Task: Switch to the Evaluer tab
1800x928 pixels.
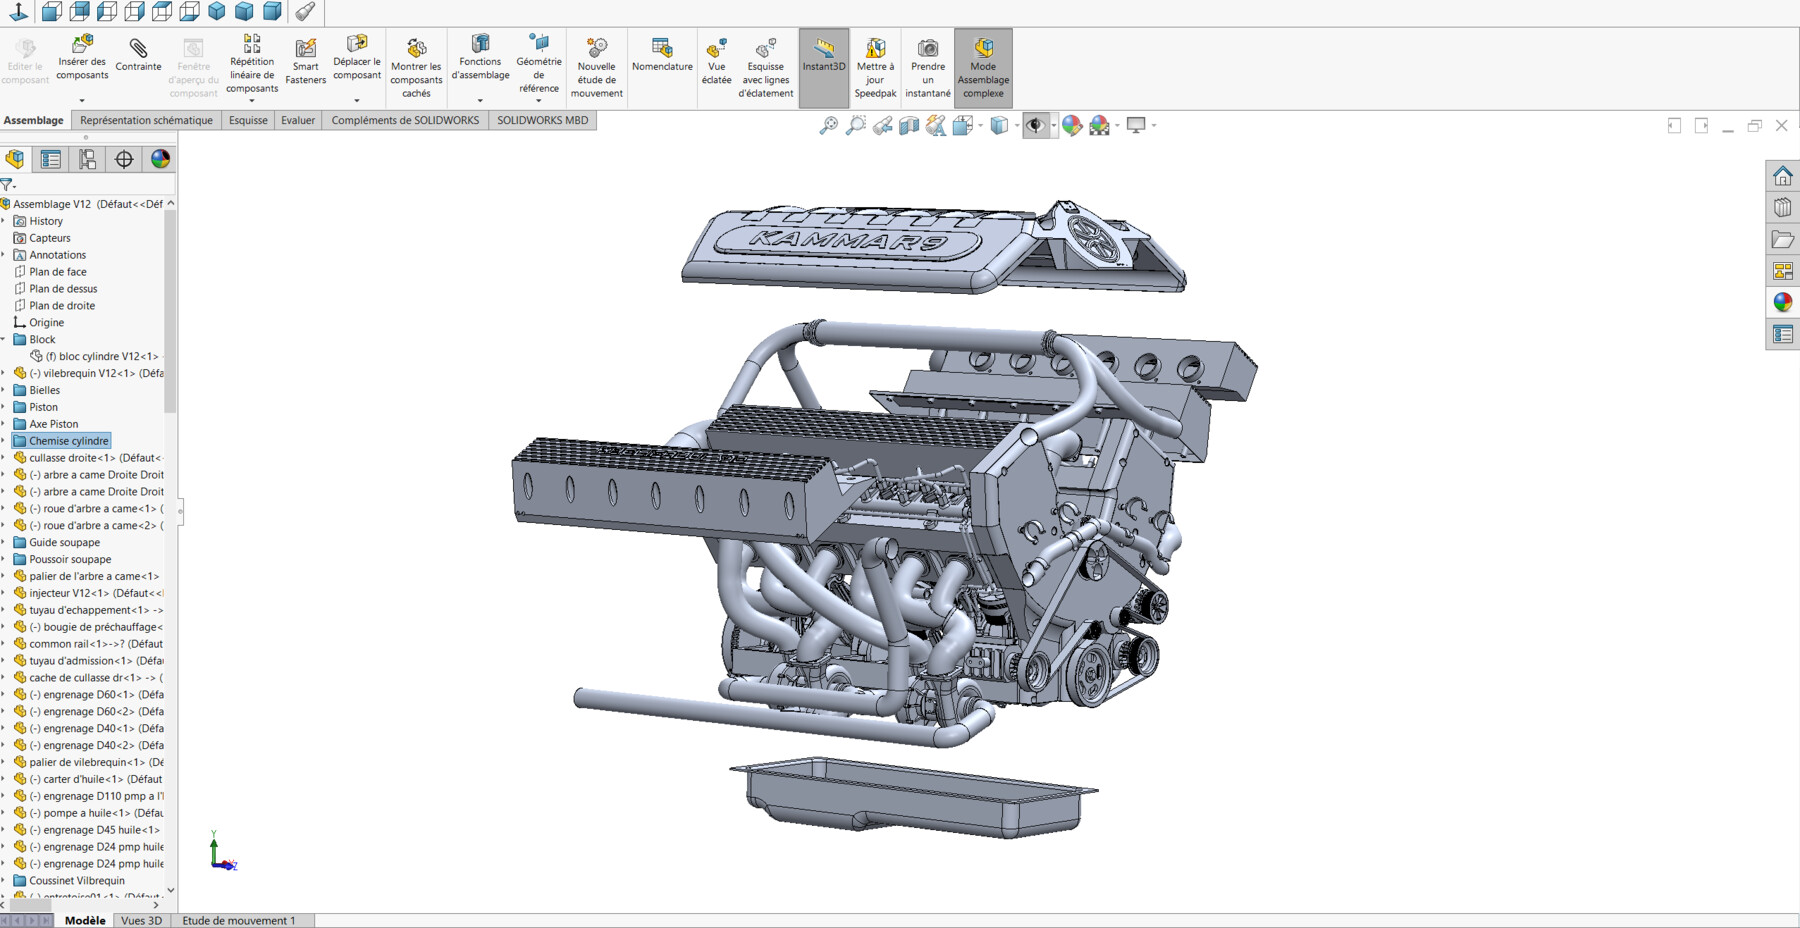Action: [x=298, y=120]
